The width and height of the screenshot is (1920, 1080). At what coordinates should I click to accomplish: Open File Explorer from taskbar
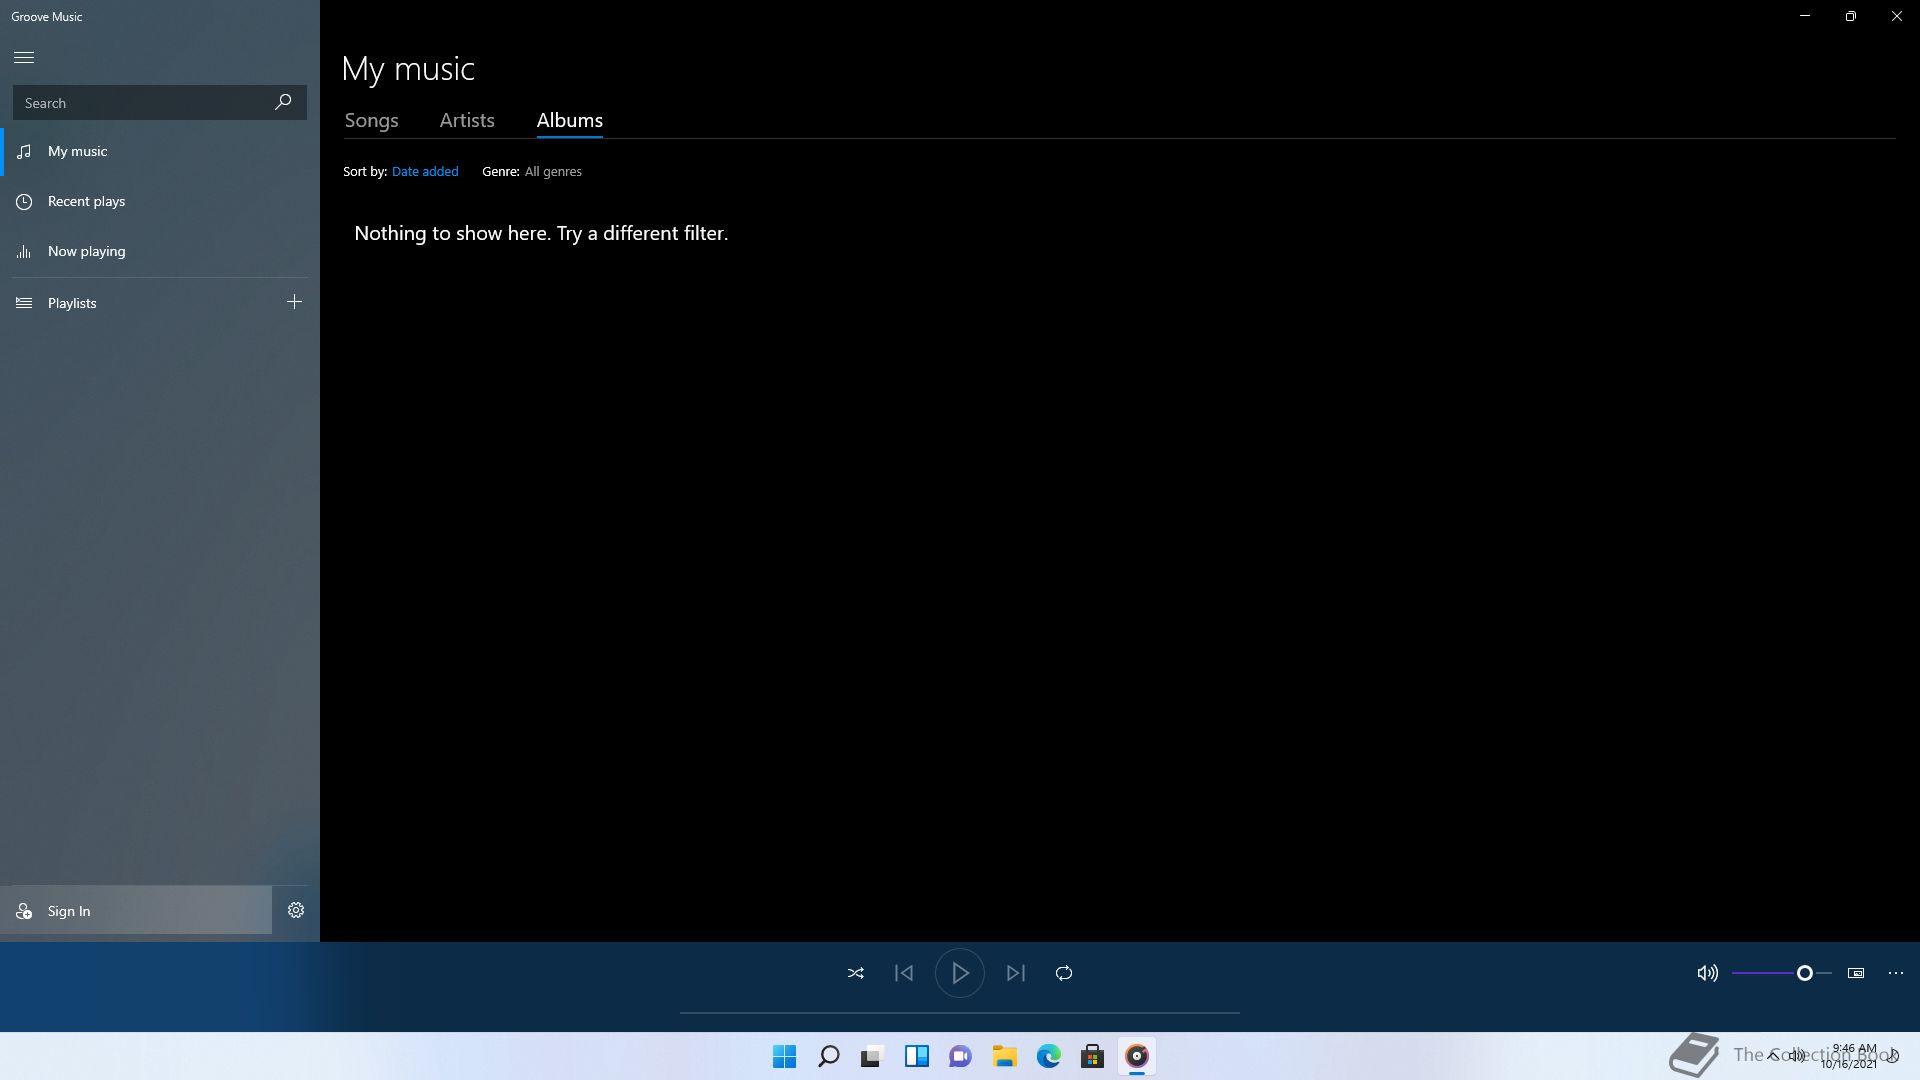[1004, 1056]
